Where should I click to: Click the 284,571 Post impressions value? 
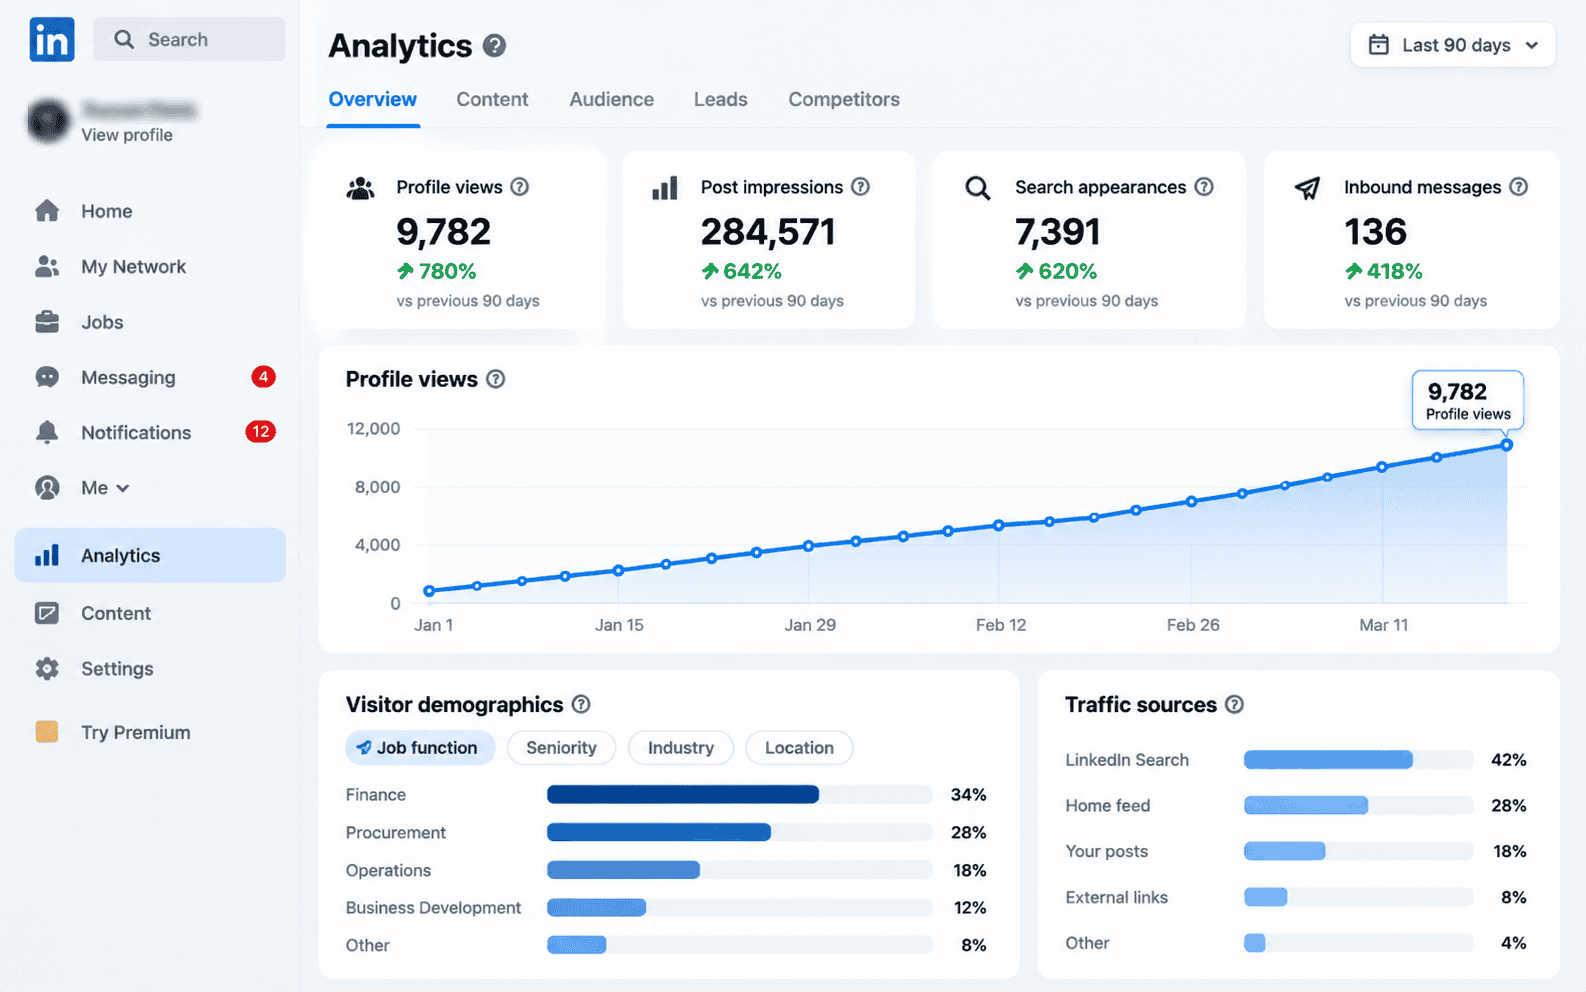768,232
